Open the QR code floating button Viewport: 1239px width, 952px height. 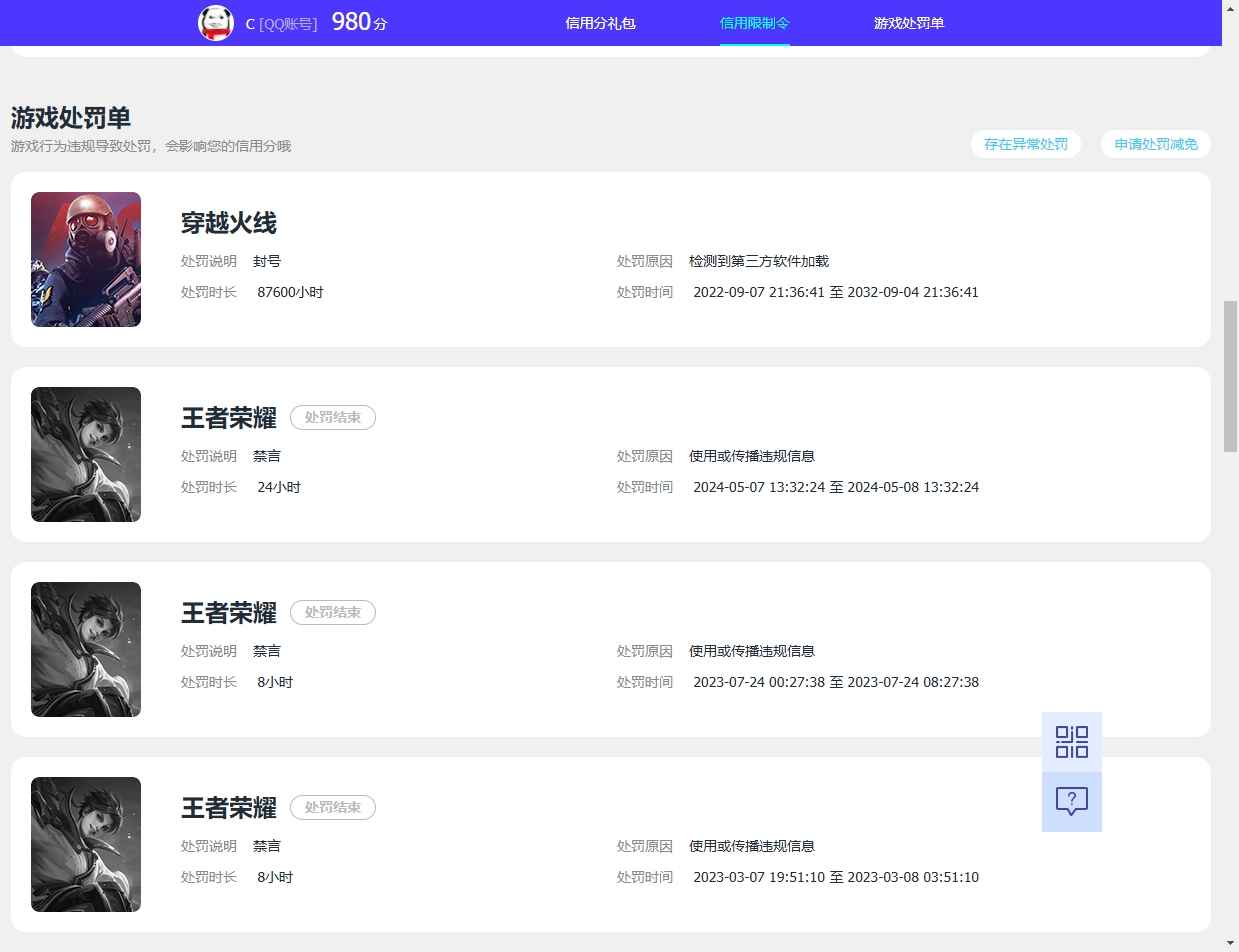click(x=1072, y=742)
